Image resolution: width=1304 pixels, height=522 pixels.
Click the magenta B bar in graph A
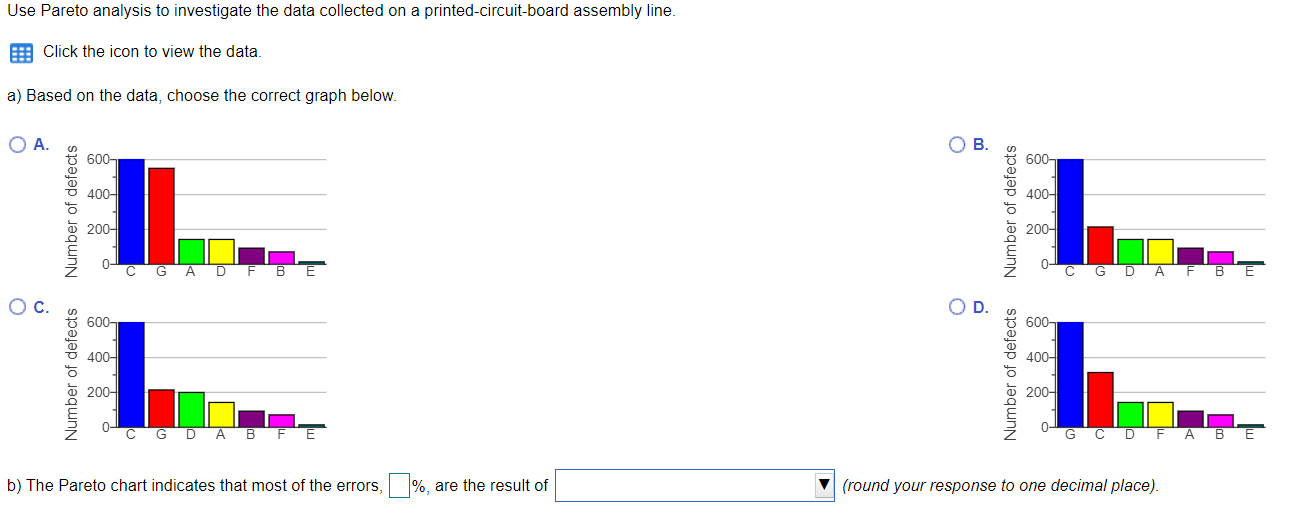point(281,257)
